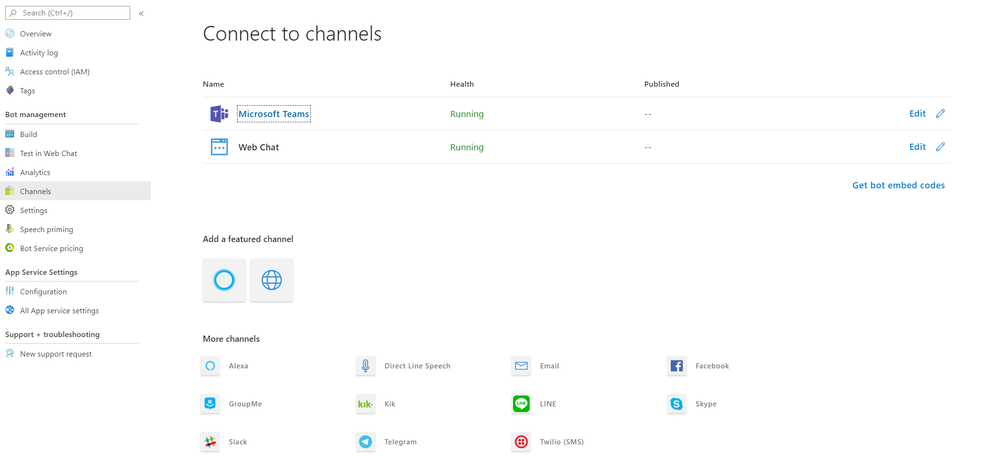Click the LINE channel icon

(x=521, y=404)
